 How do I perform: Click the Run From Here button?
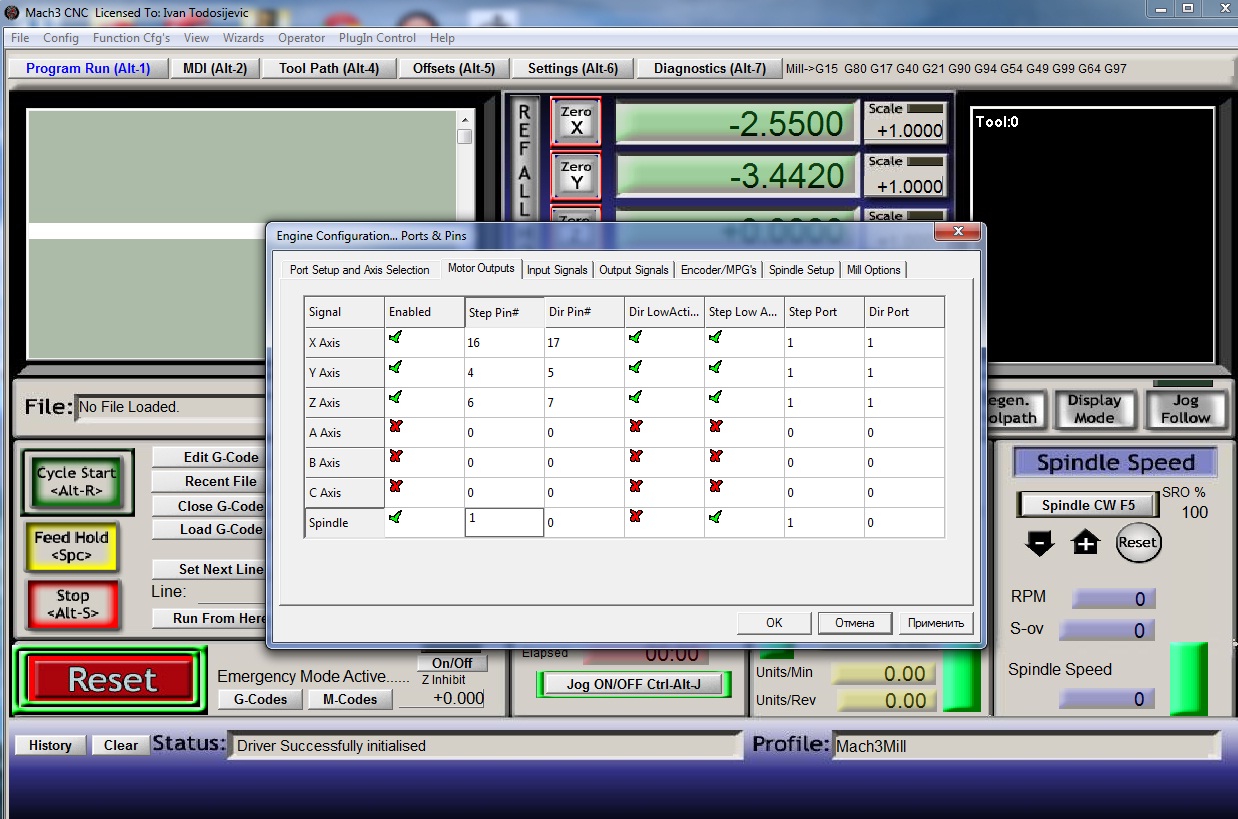(x=209, y=618)
